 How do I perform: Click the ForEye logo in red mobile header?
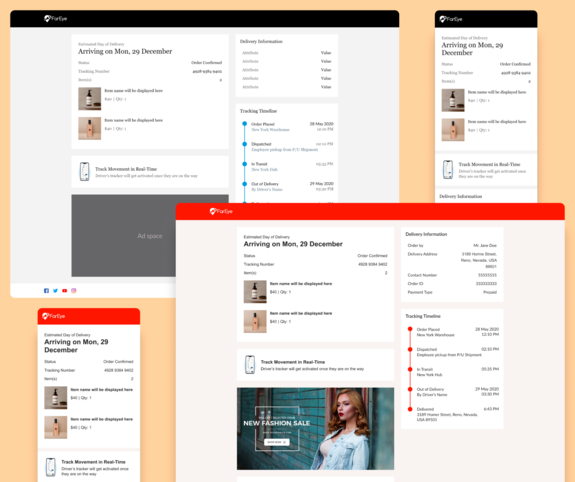coord(54,316)
